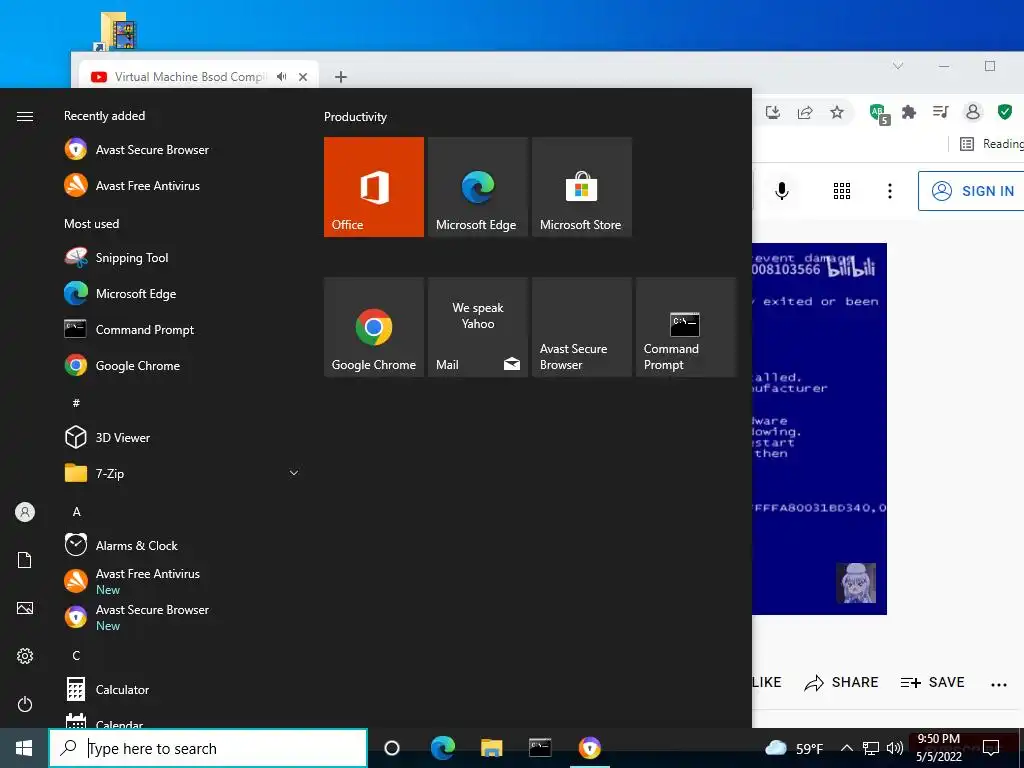Jump to letter A section header
This screenshot has width=1024, height=768.
pos(76,512)
